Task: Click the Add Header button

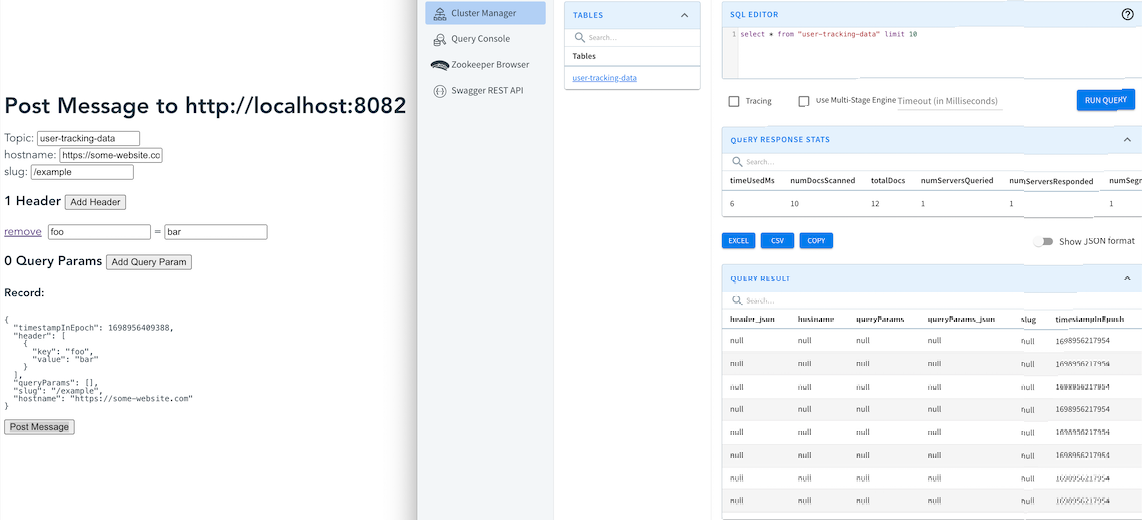Action: [95, 202]
